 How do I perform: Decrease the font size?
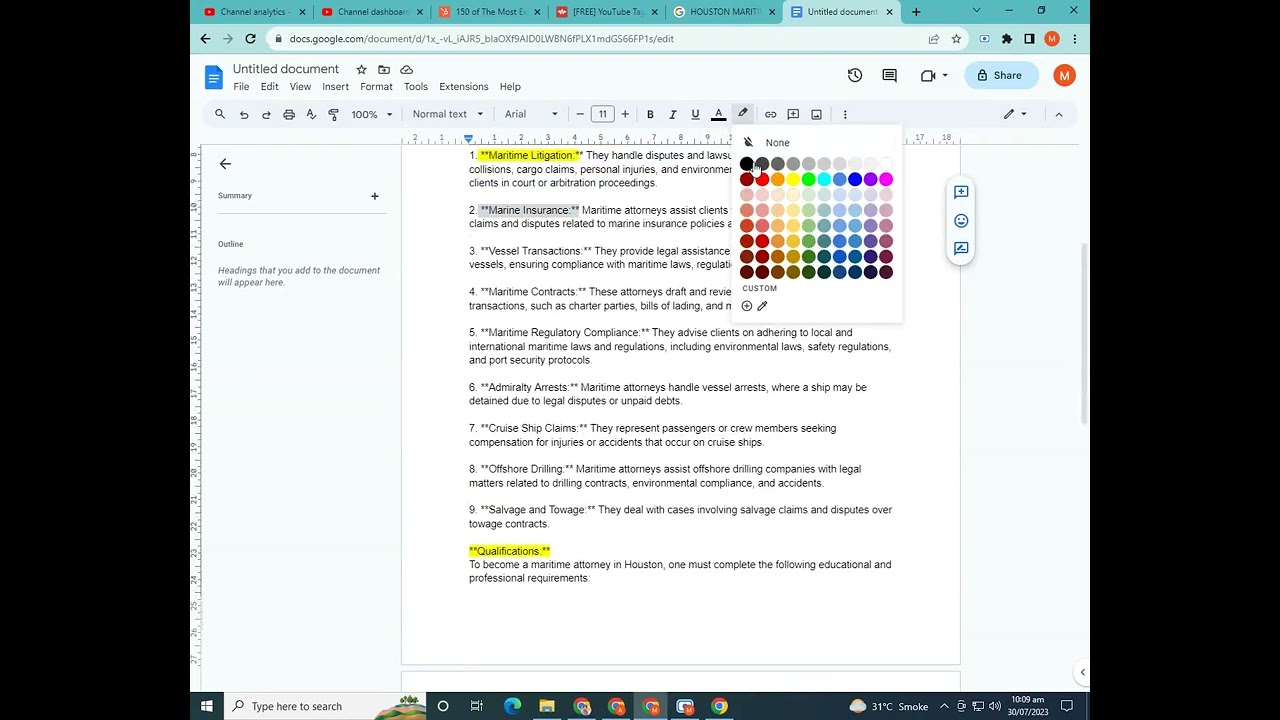[x=580, y=114]
